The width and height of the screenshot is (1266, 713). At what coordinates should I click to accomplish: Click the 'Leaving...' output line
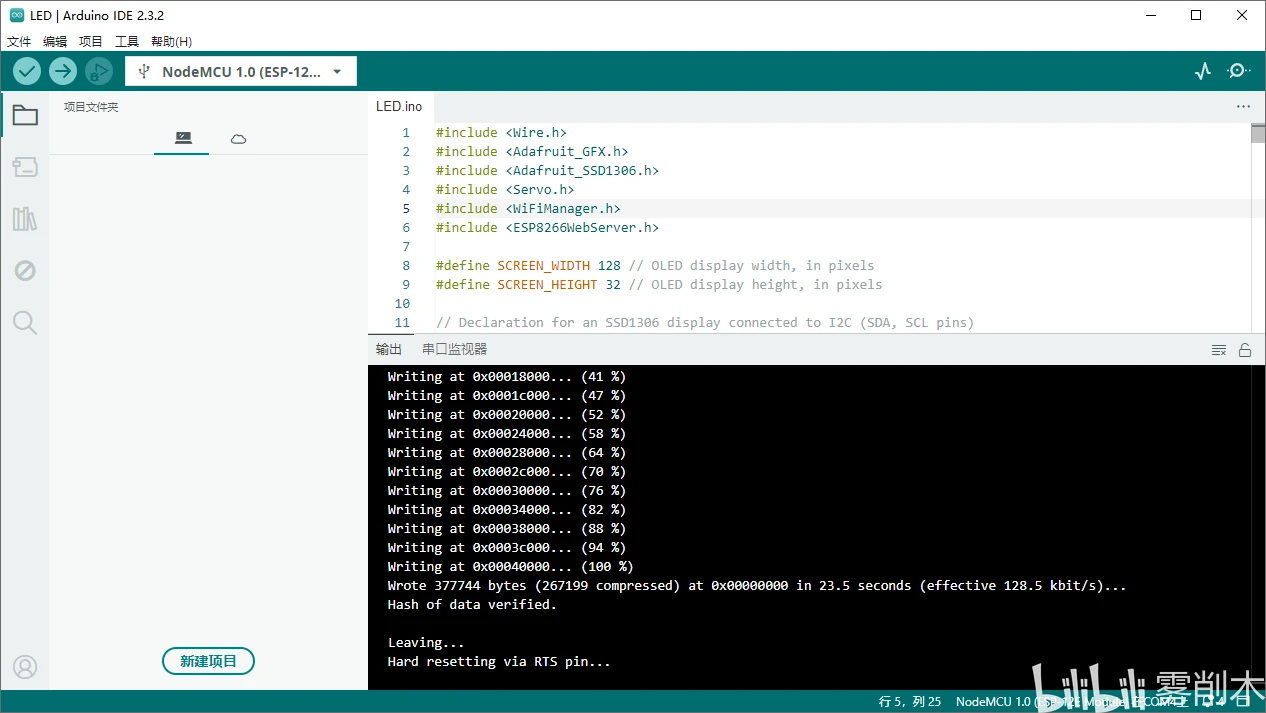(426, 642)
